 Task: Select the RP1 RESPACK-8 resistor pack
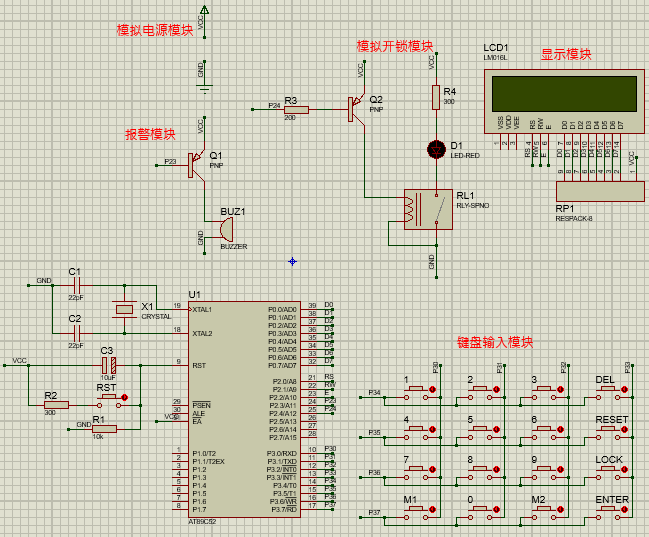tap(600, 191)
